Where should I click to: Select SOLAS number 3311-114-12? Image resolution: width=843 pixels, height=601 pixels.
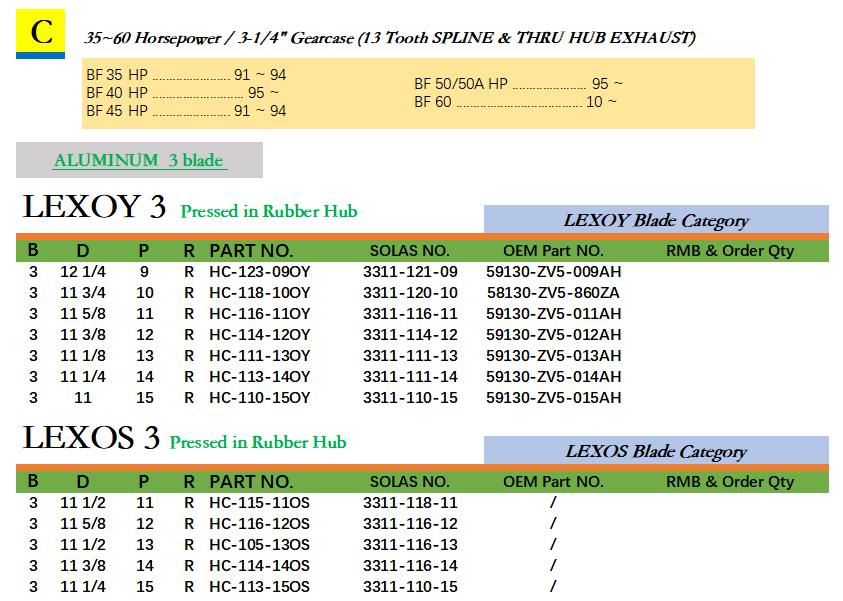click(x=410, y=334)
